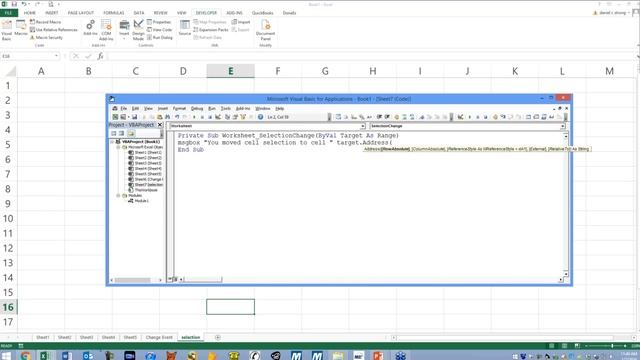Open the VBA editor Insert menu
This screenshot has width=640, height=360.
click(162, 109)
